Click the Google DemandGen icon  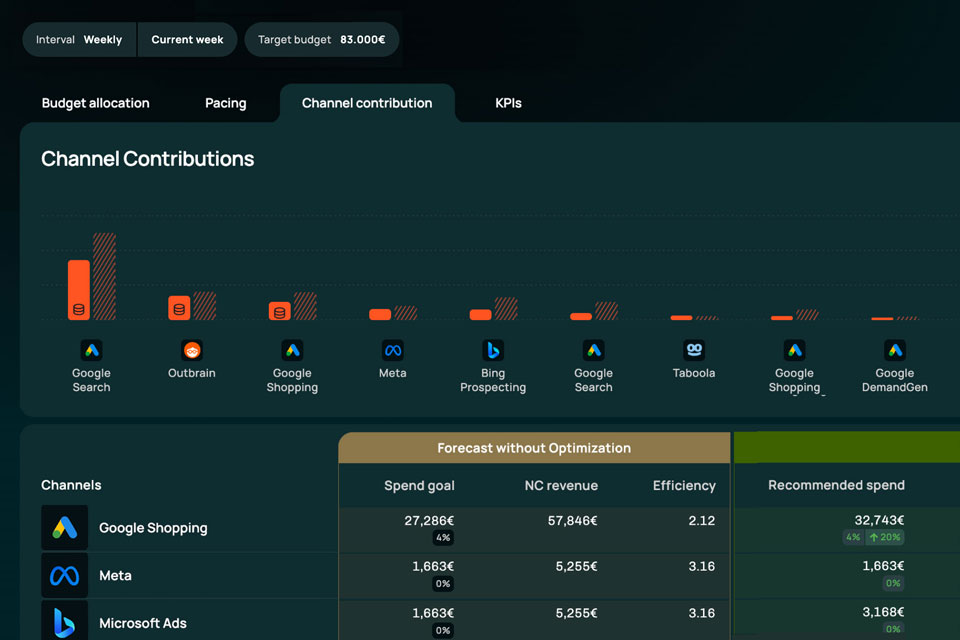click(894, 350)
